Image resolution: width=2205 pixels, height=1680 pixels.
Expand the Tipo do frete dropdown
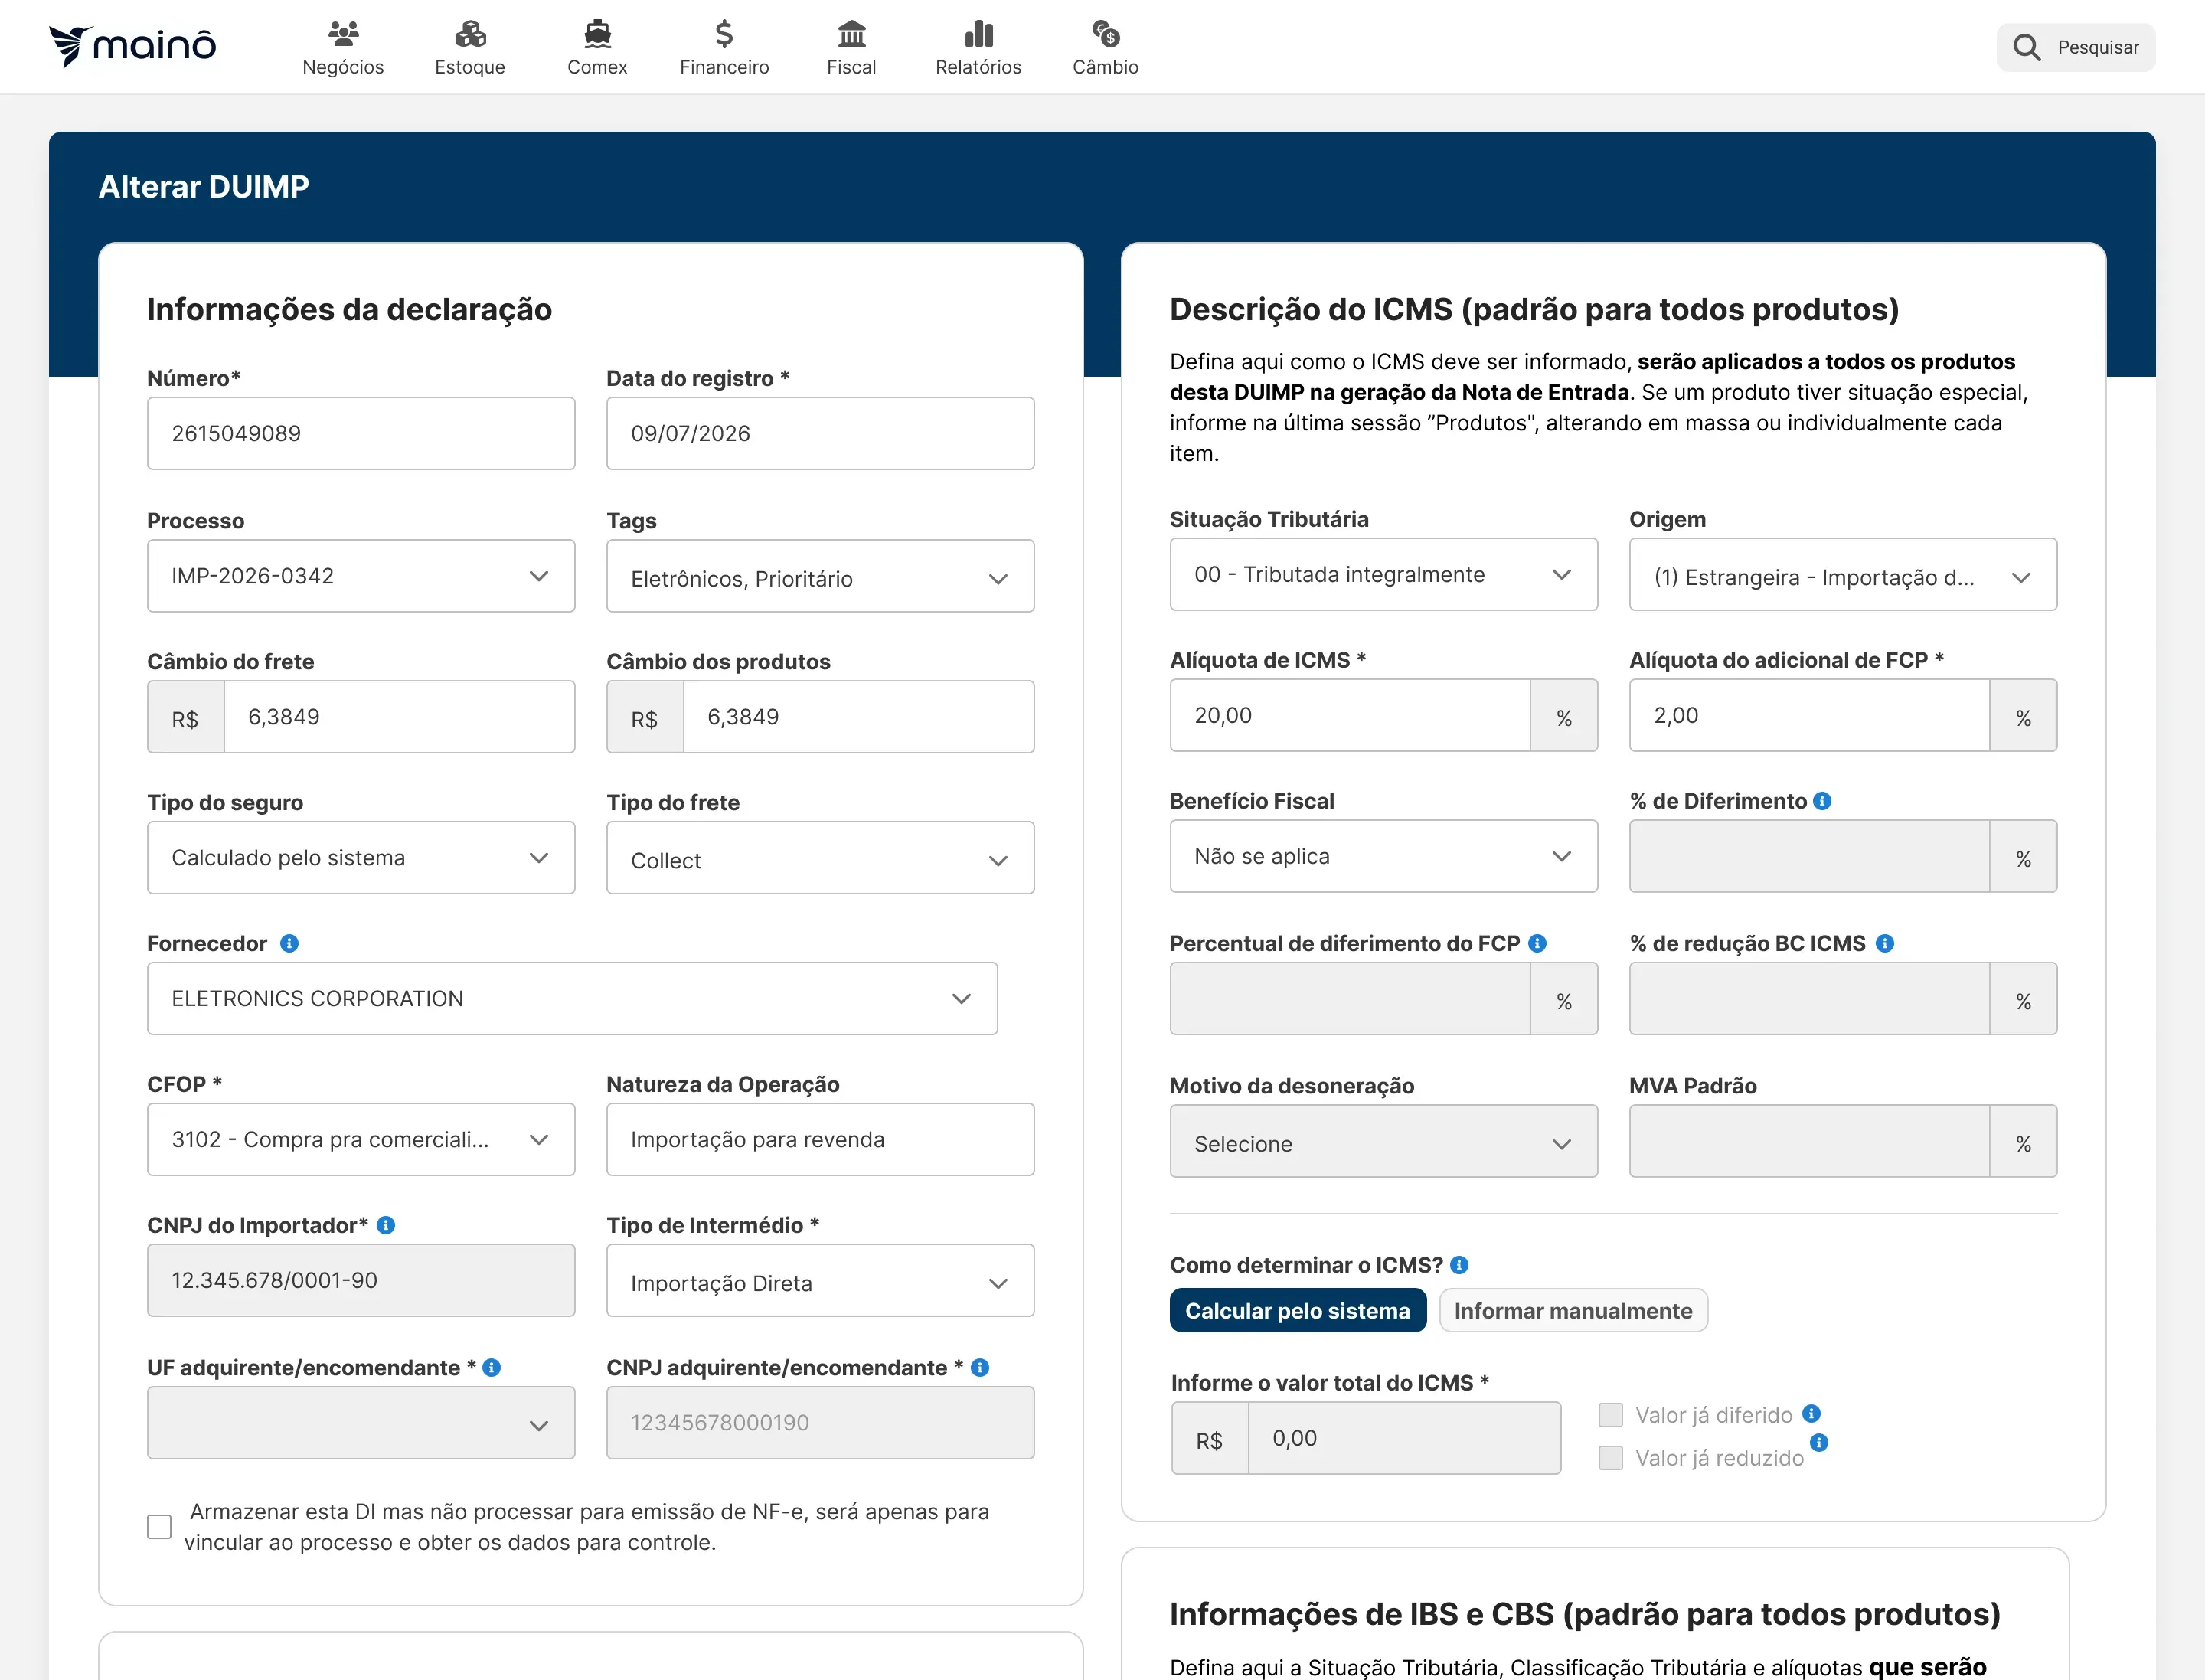(x=820, y=858)
